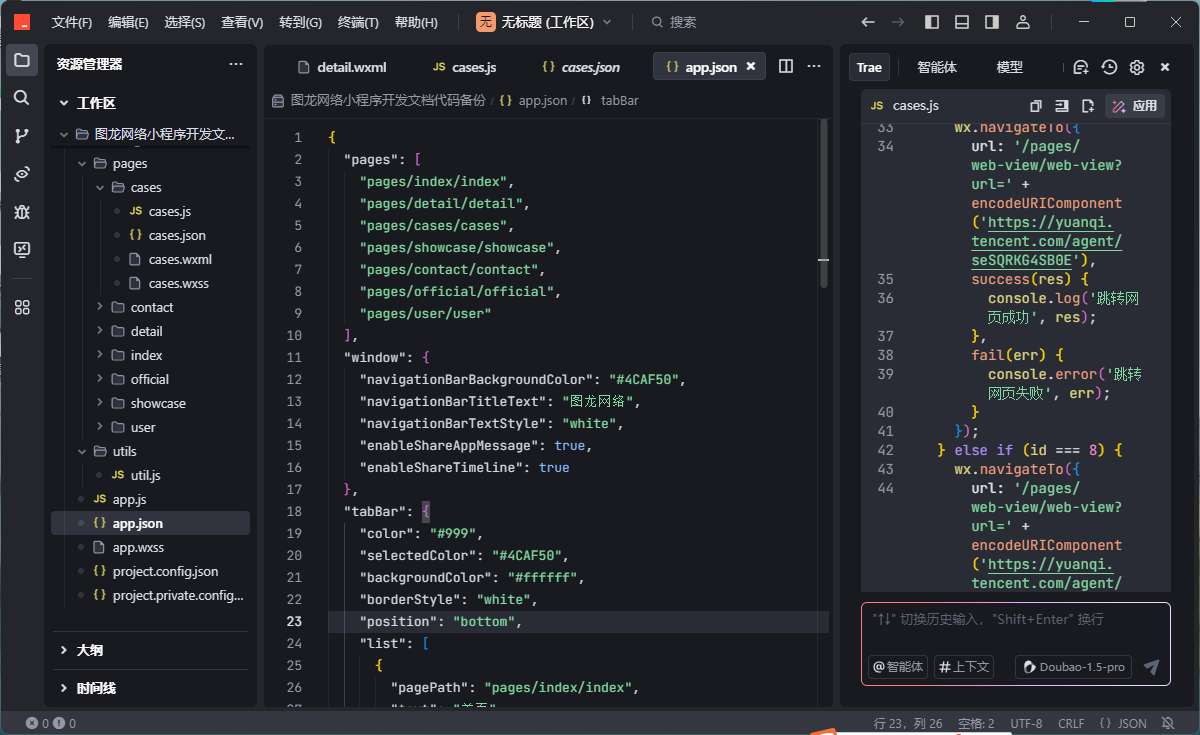Screen dimensions: 1200x735
Task: Split the editor right
Action: [x=786, y=66]
